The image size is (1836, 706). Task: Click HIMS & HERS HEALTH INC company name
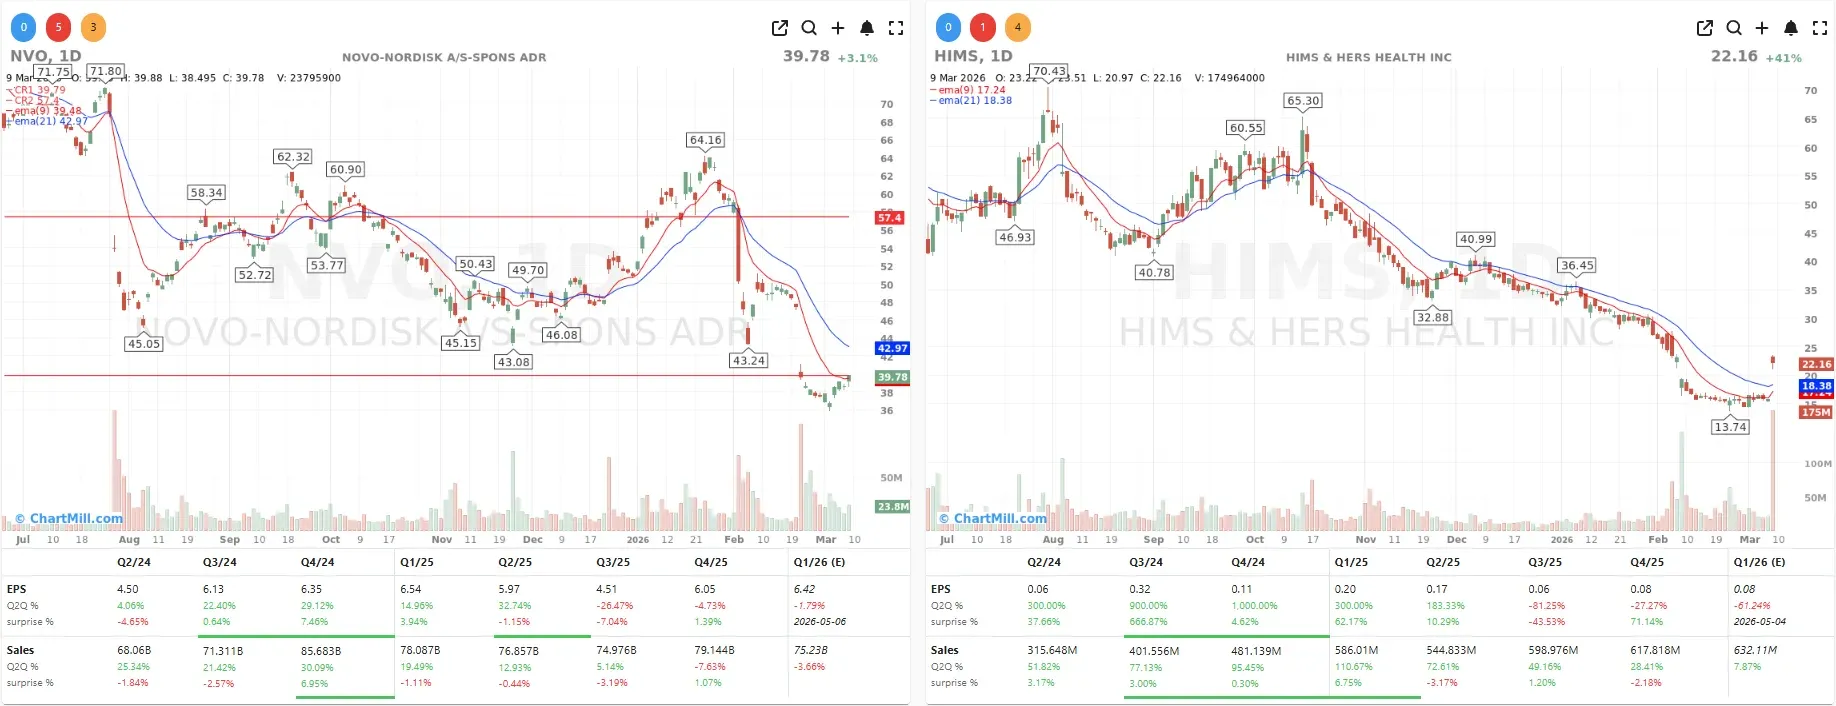tap(1368, 57)
